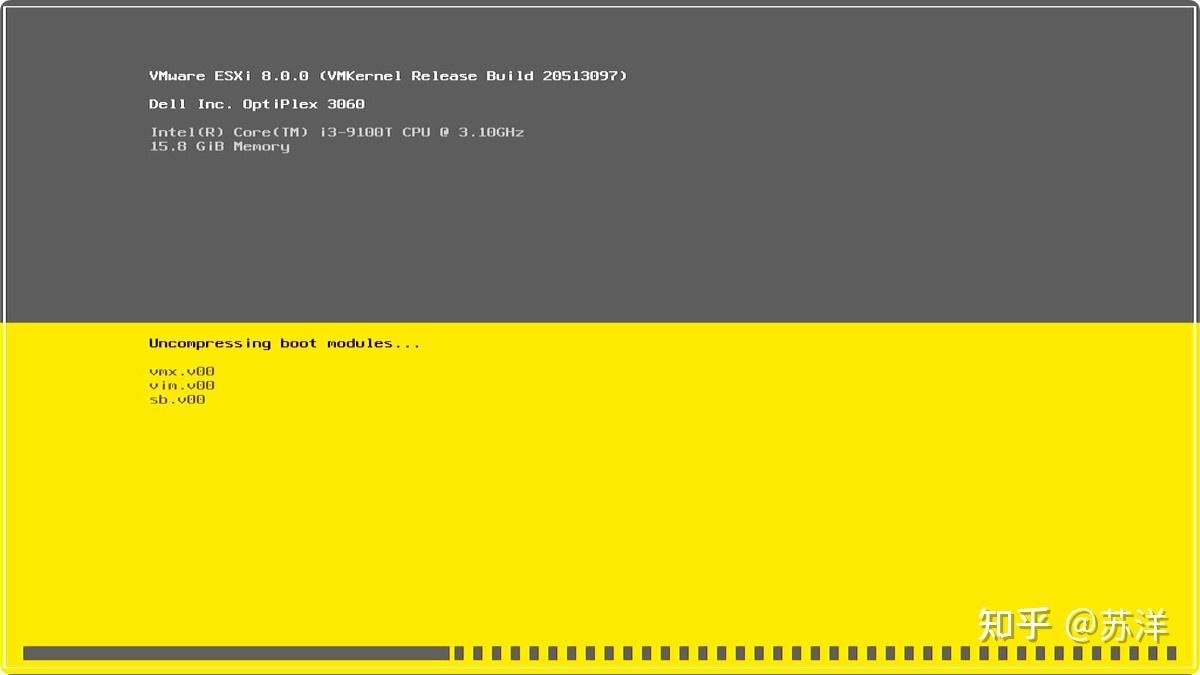
Task: Select the 15.8 GiB Memory line
Action: click(220, 146)
